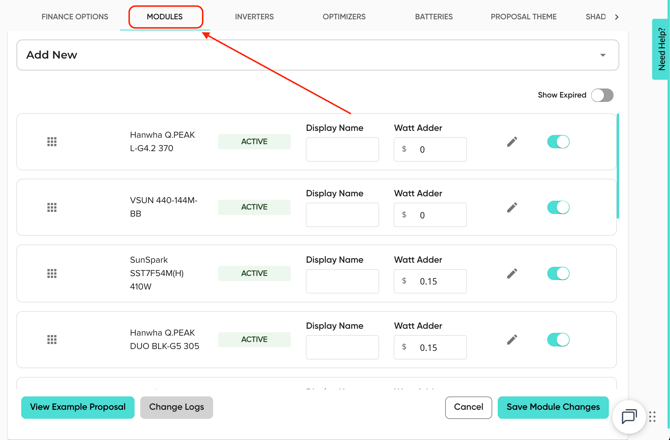The image size is (670, 440).
Task: Click the drag handle for SunSpark SST7F54M(H) 410W
Action: (52, 273)
